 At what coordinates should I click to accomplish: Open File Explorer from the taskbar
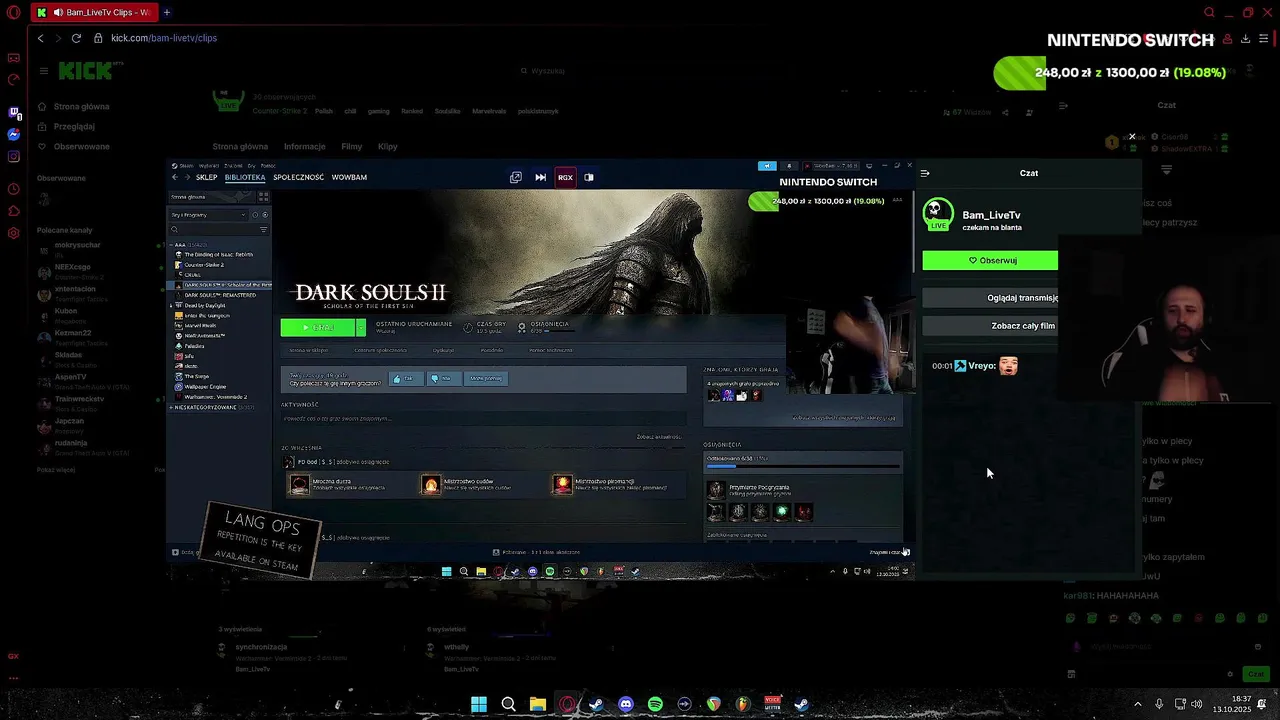pyautogui.click(x=538, y=704)
